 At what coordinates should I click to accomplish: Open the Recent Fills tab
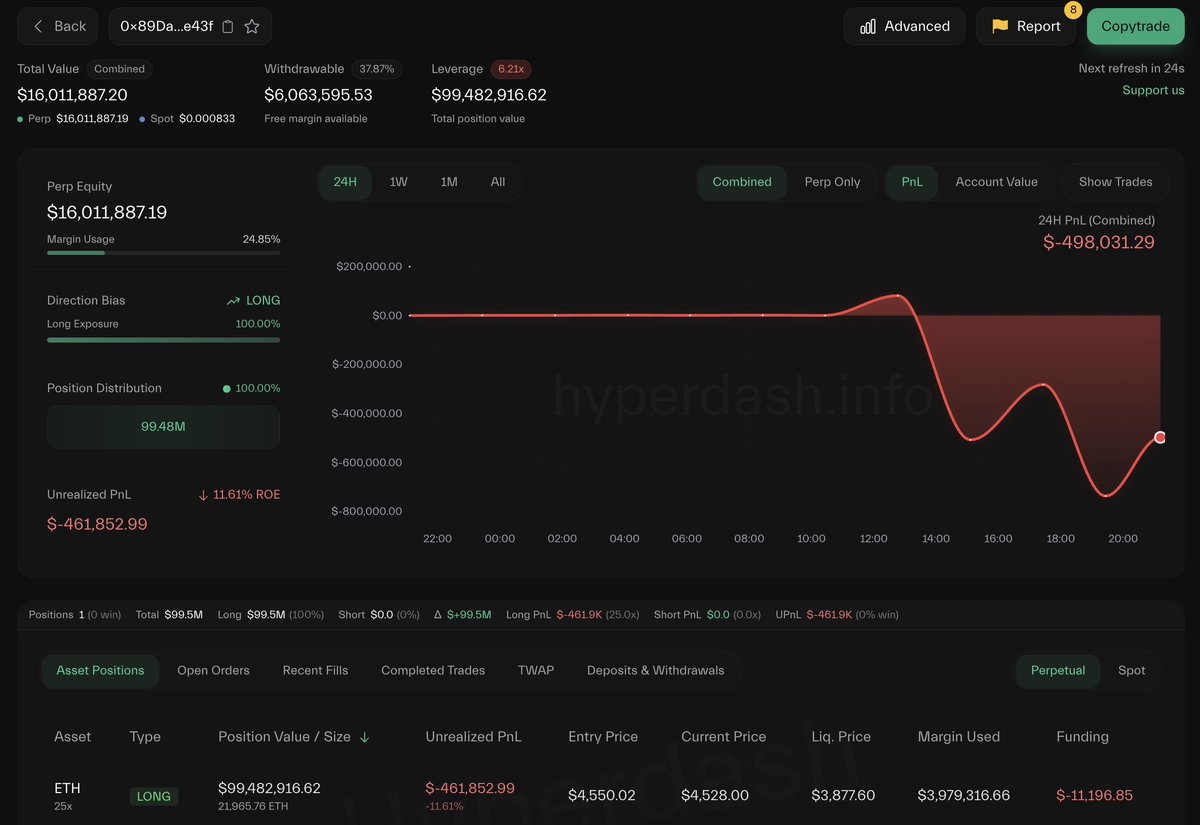[315, 671]
